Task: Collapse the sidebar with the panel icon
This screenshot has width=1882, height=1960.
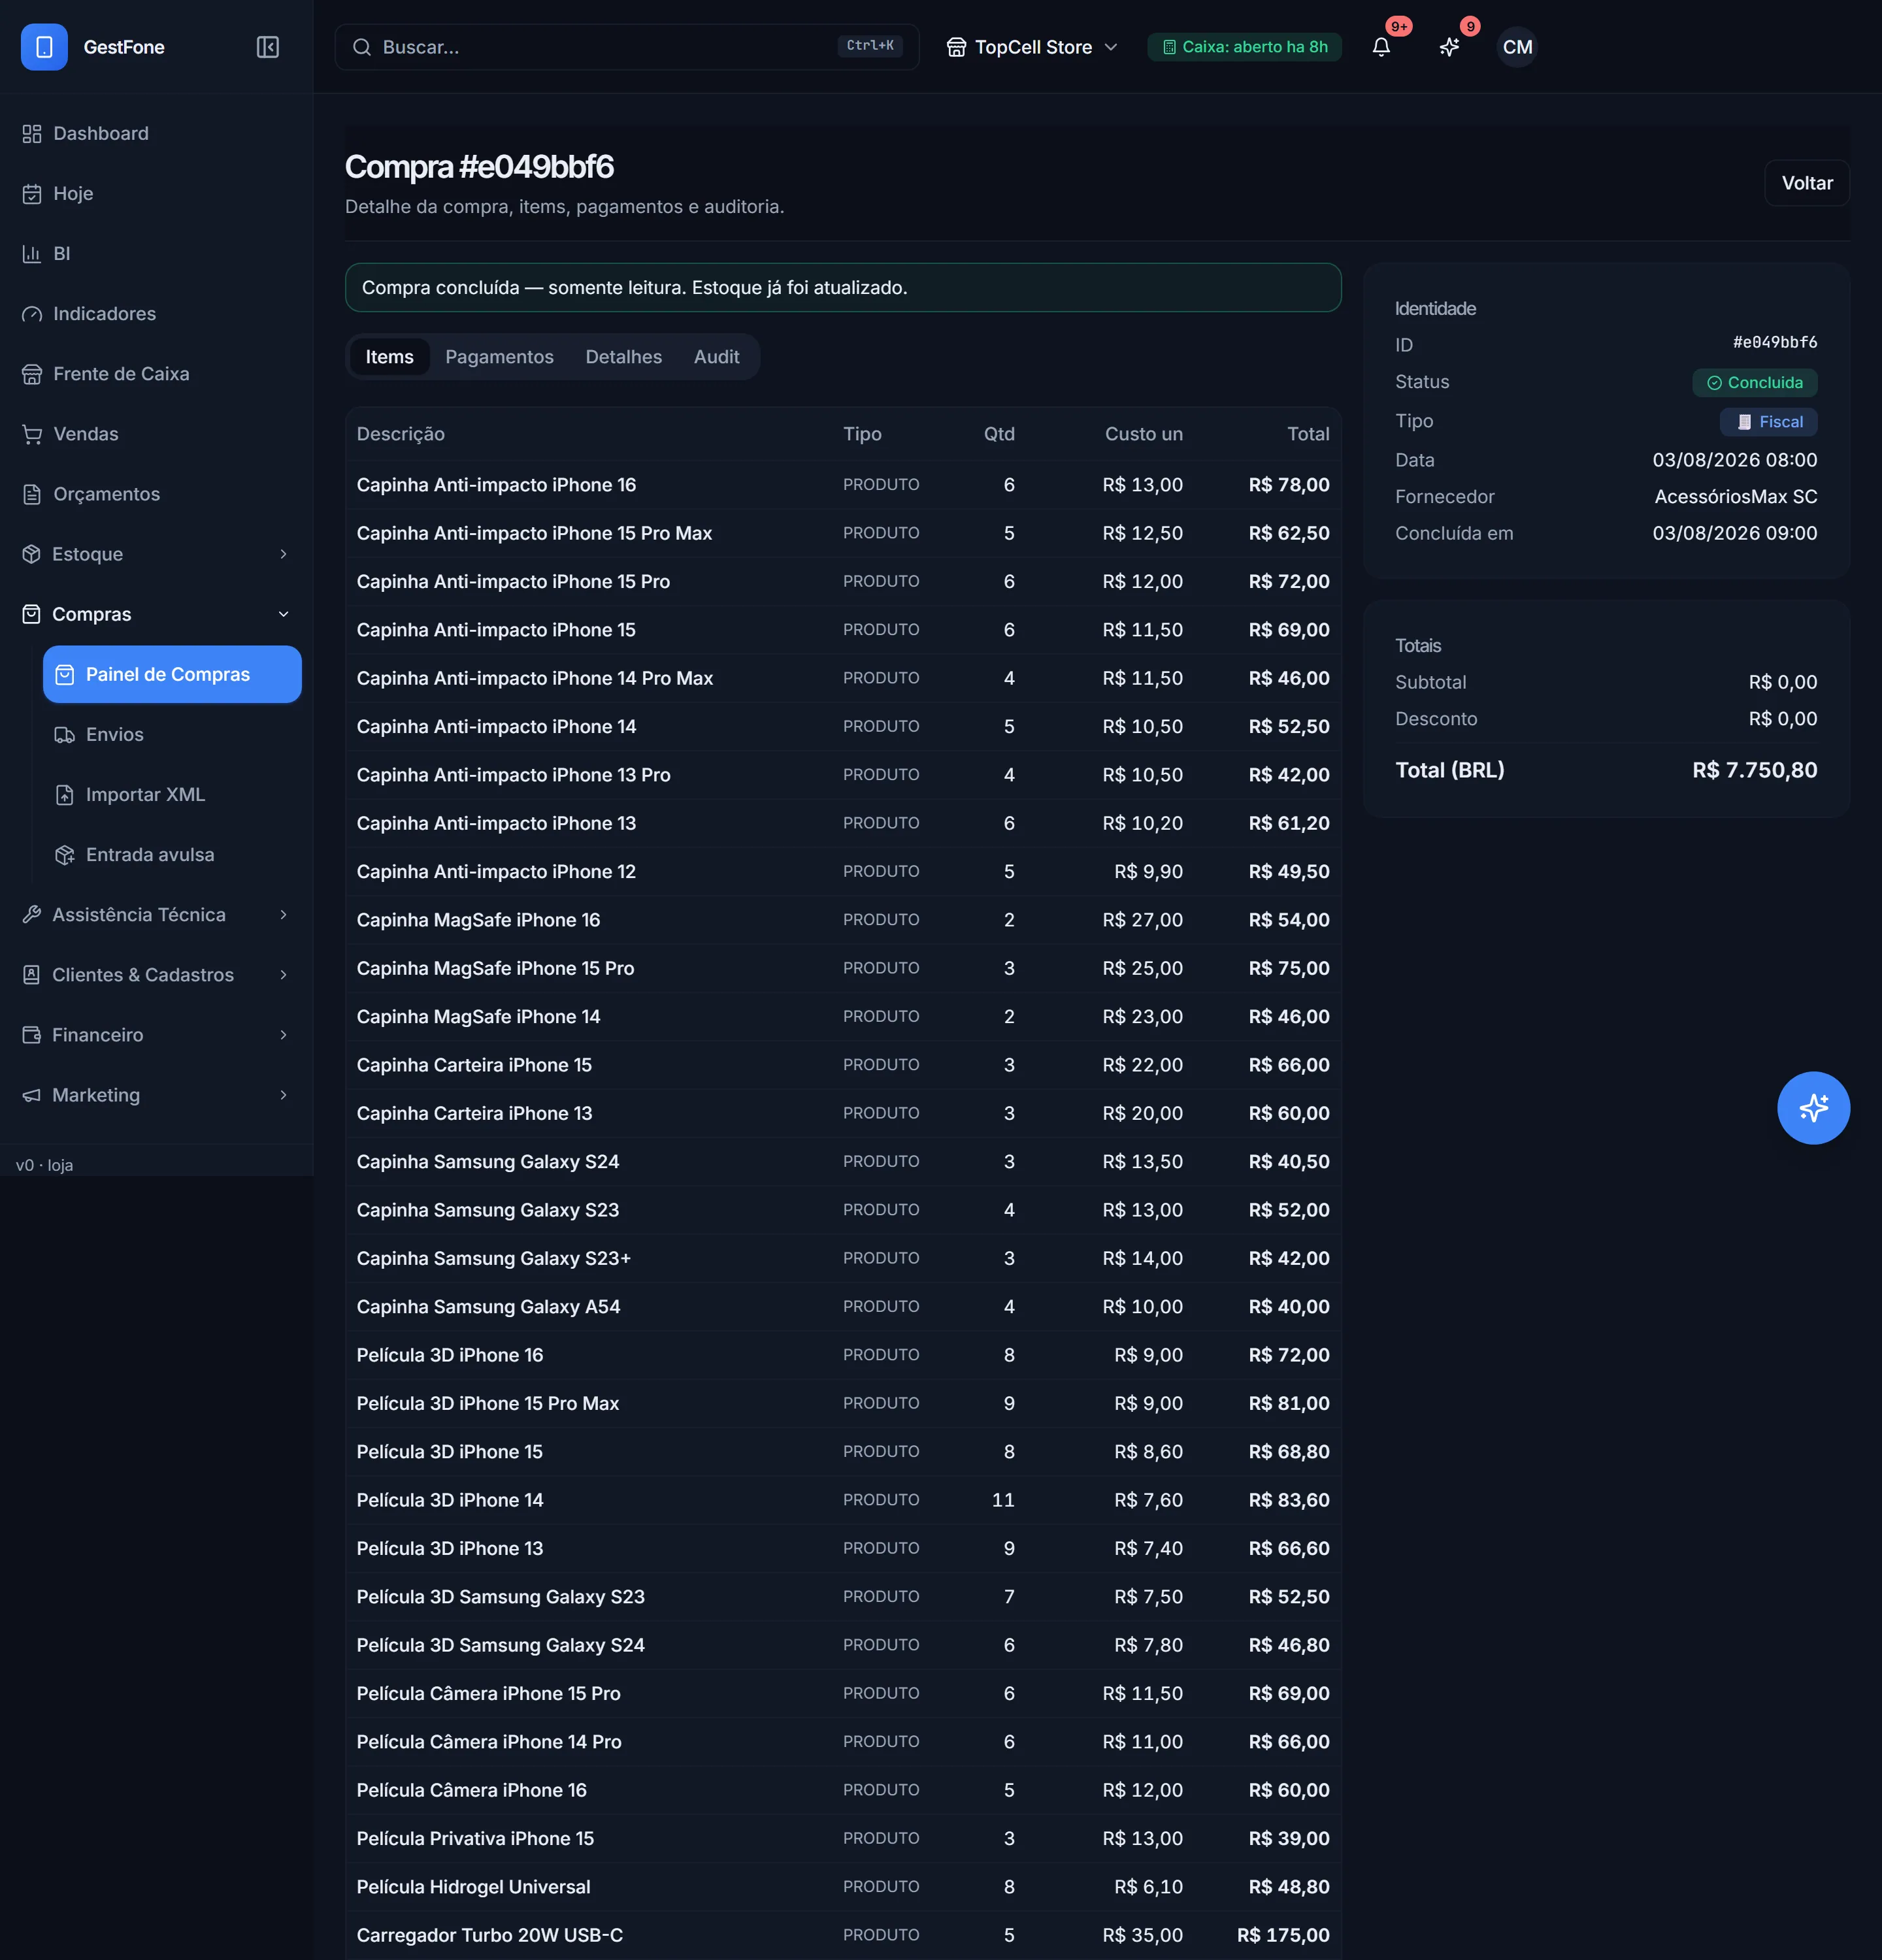Action: pyautogui.click(x=267, y=47)
